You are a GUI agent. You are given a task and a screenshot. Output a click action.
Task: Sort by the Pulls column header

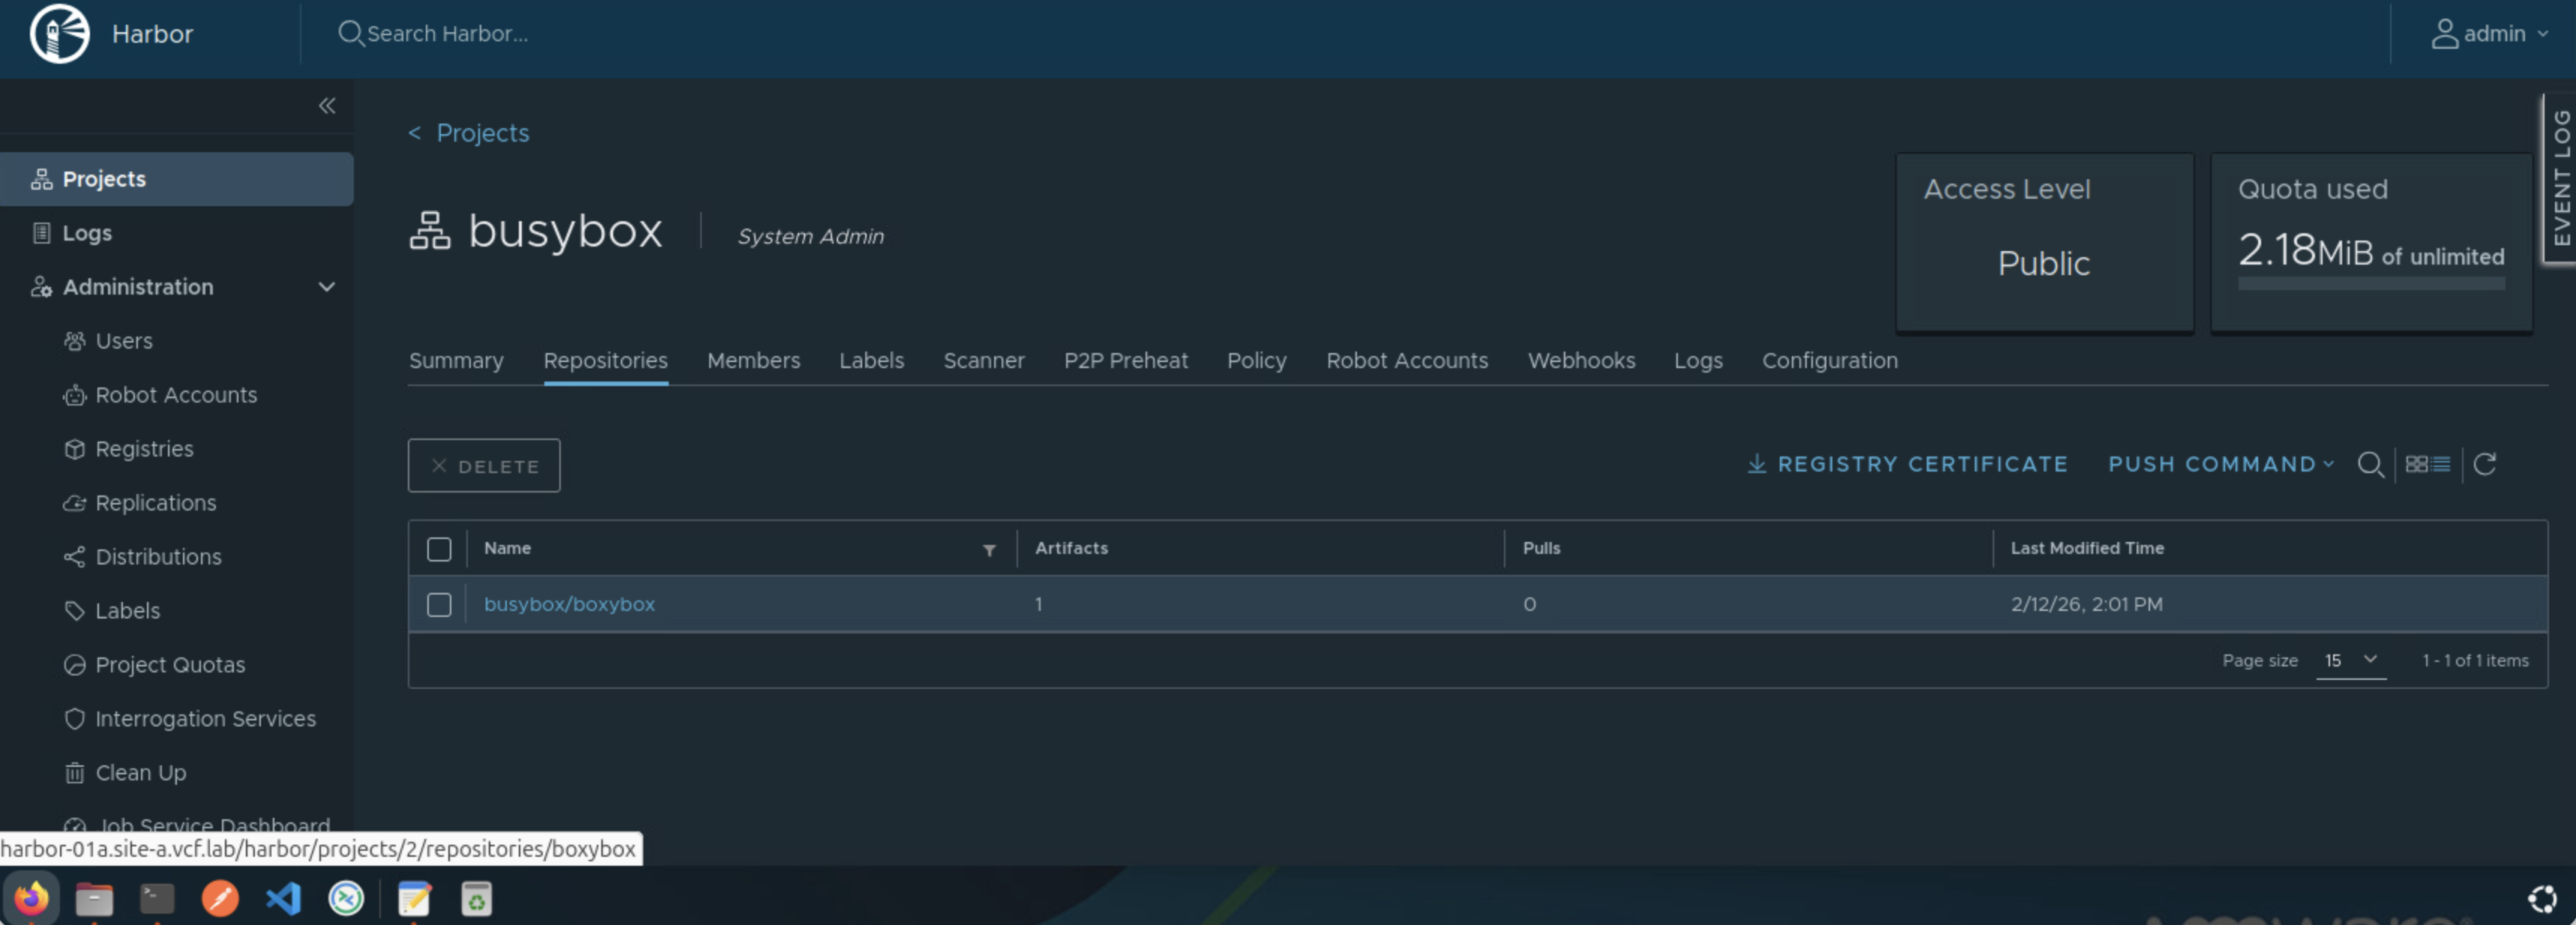pyautogui.click(x=1541, y=549)
